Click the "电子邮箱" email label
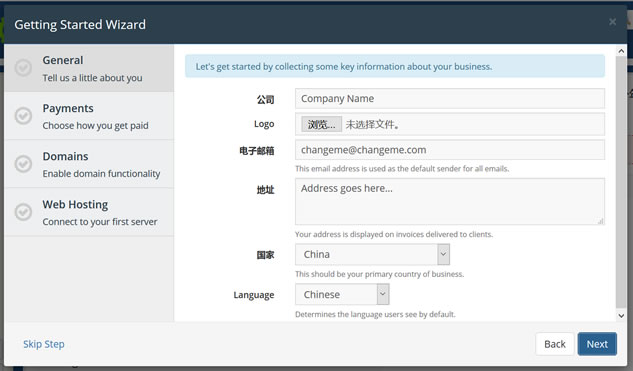633x371 pixels. point(257,151)
